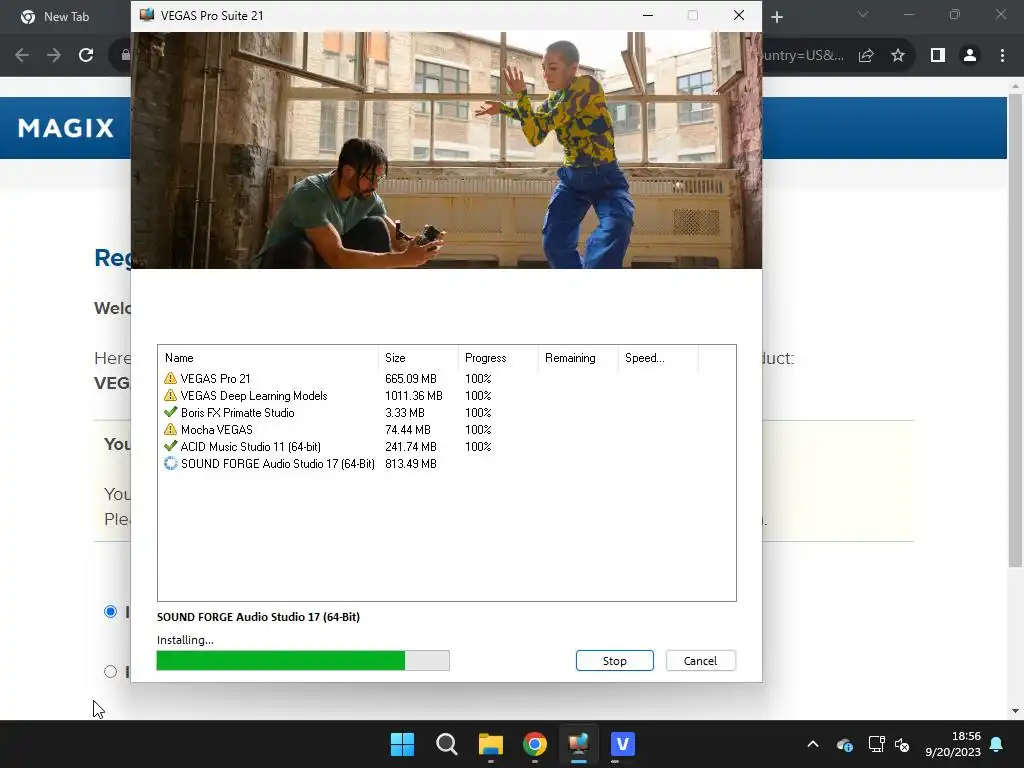Switch to the New Tab browser tab

(x=65, y=17)
